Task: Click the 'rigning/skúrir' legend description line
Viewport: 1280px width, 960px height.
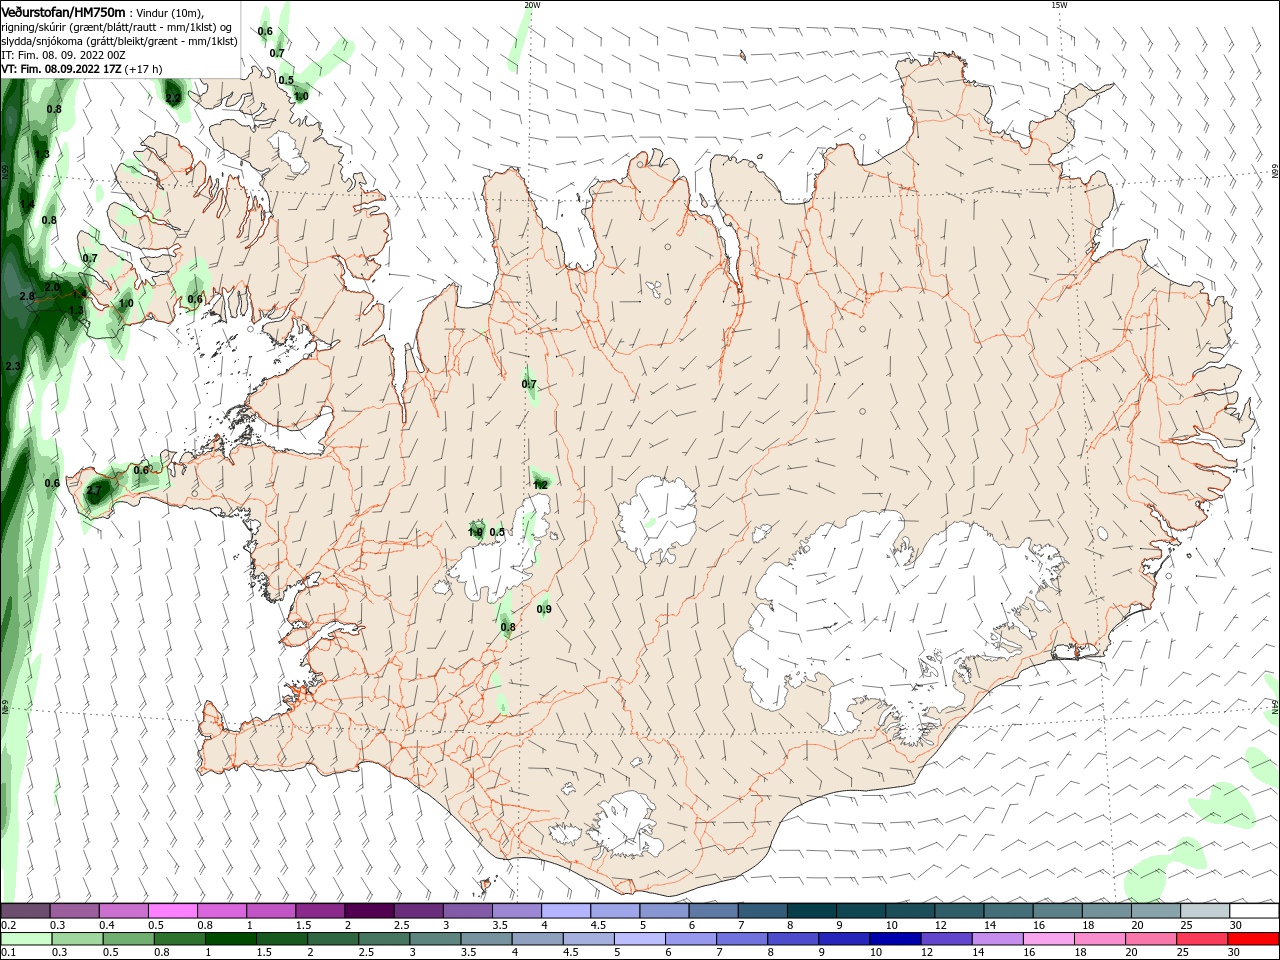Action: 117,26
